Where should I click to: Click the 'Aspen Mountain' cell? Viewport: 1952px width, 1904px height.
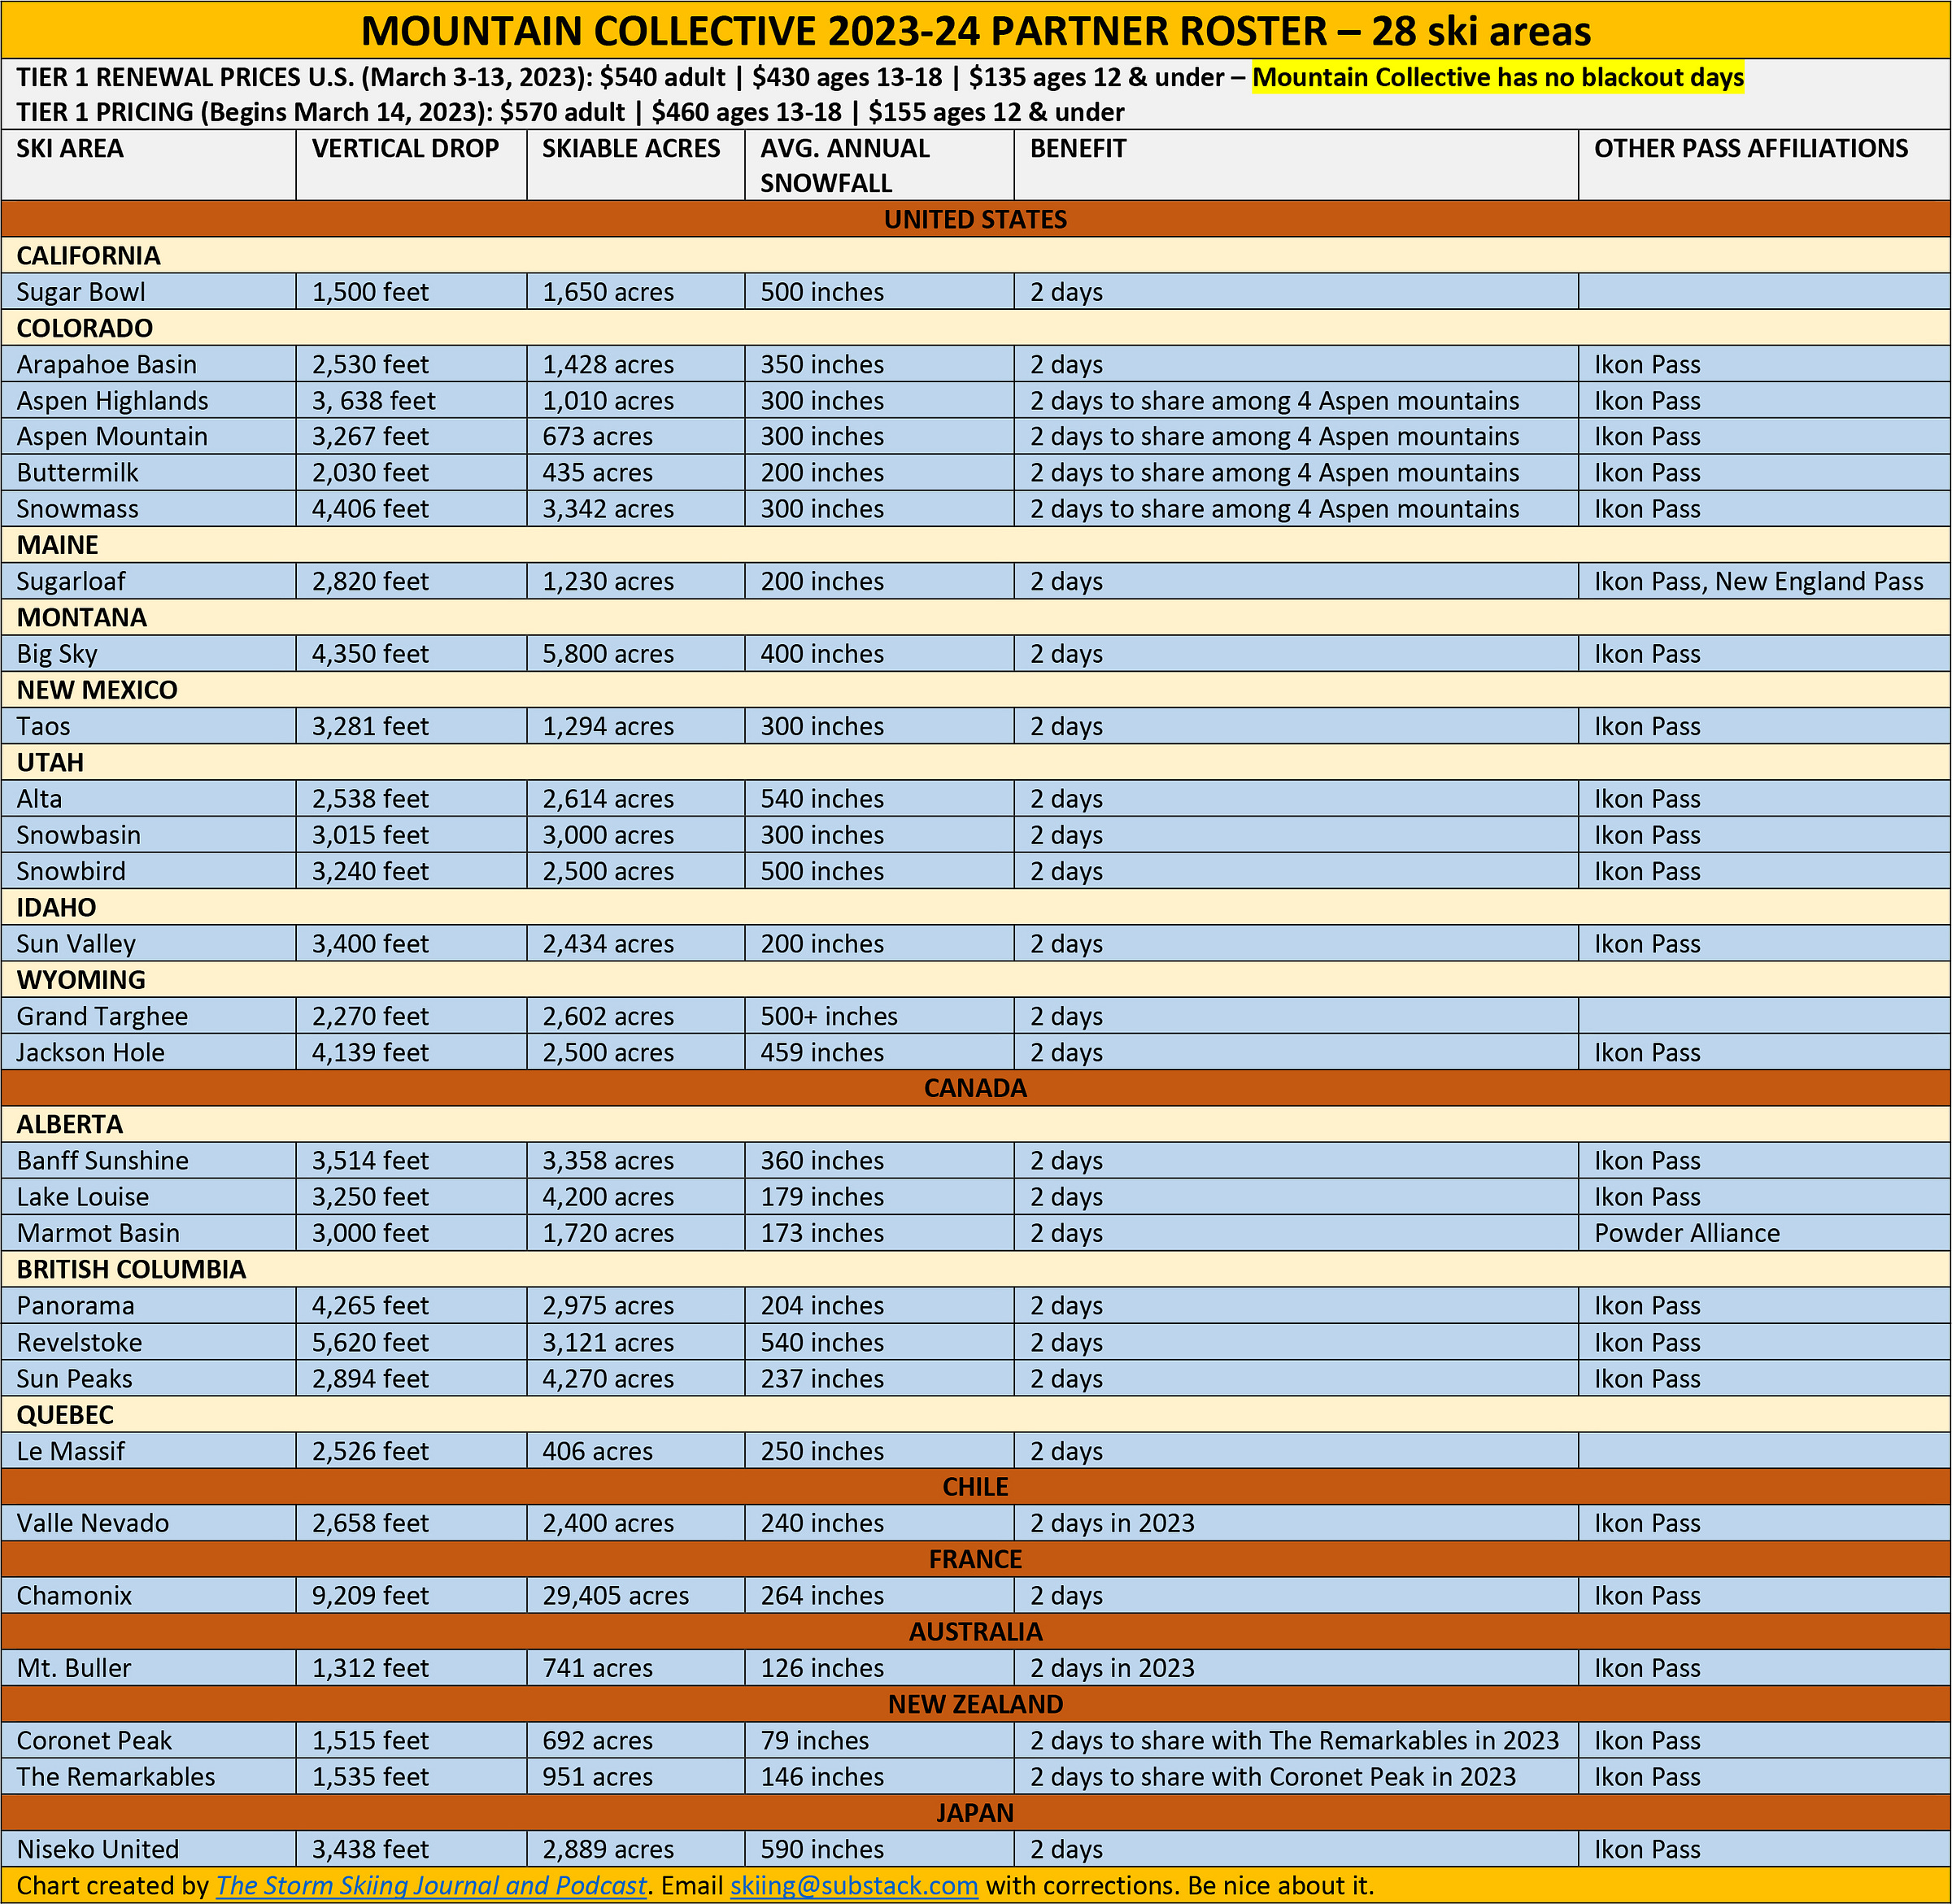point(148,436)
